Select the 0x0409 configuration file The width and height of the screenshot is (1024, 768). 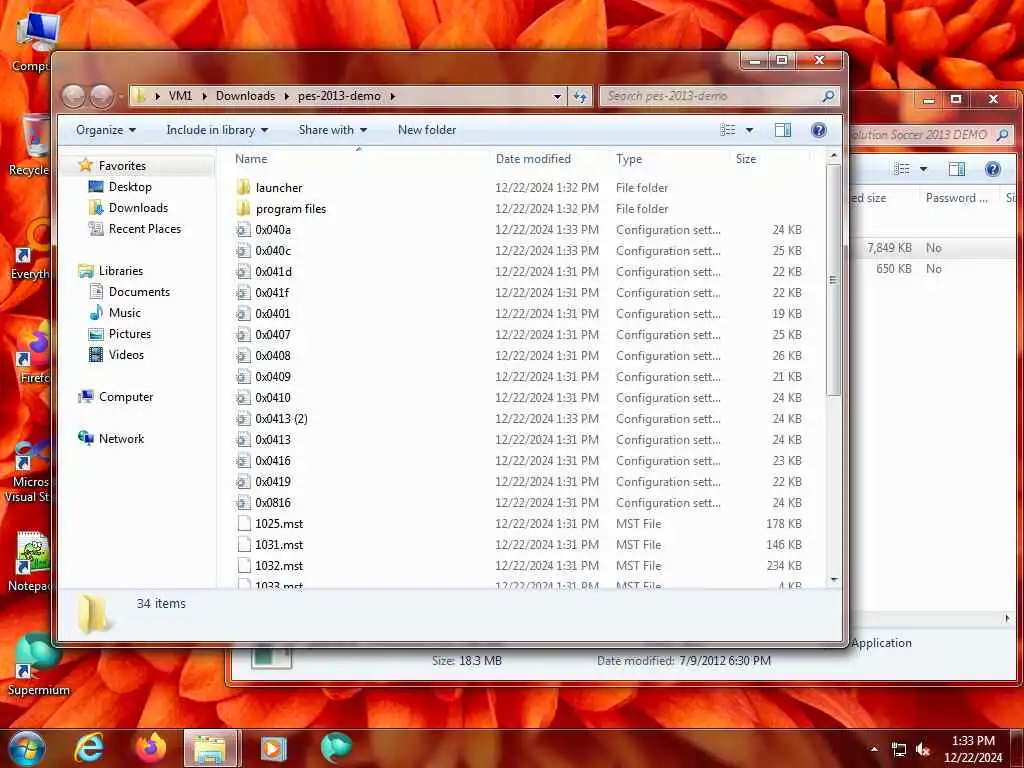(x=272, y=376)
